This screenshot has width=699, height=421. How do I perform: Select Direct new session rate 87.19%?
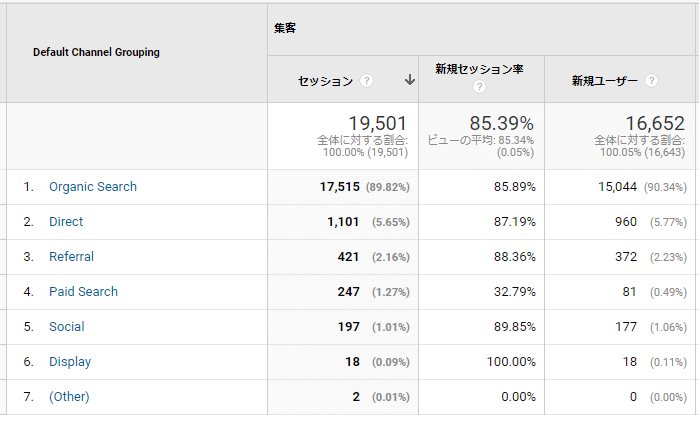[514, 222]
